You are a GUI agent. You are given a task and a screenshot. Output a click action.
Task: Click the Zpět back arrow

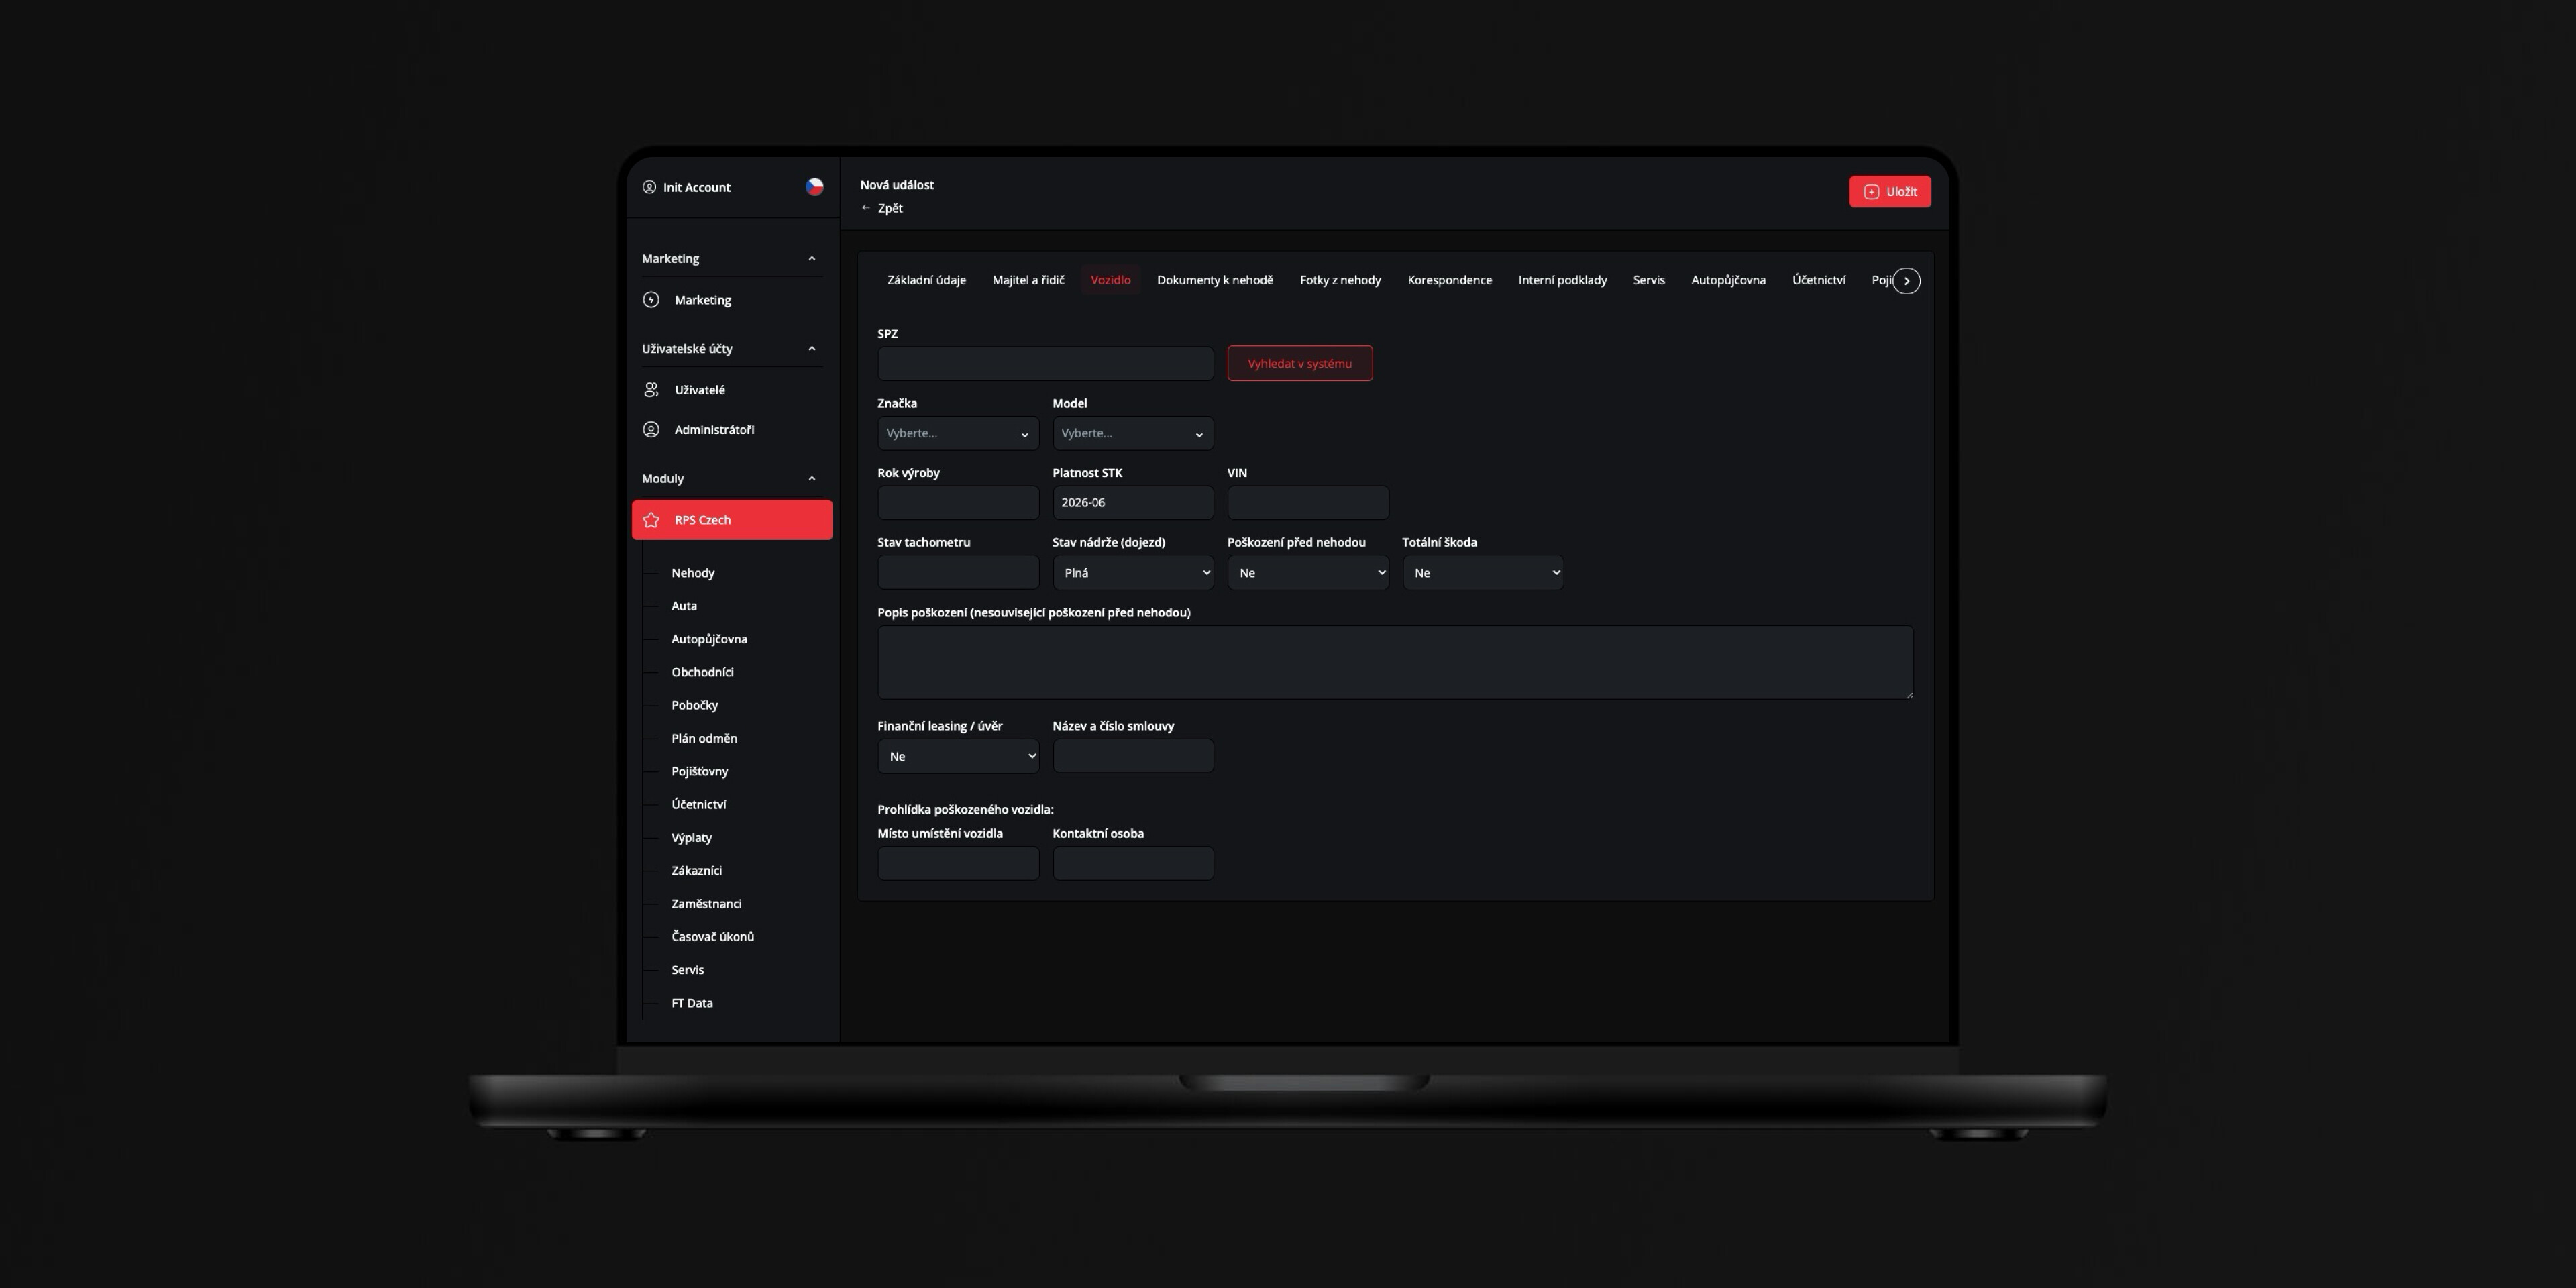[x=866, y=208]
